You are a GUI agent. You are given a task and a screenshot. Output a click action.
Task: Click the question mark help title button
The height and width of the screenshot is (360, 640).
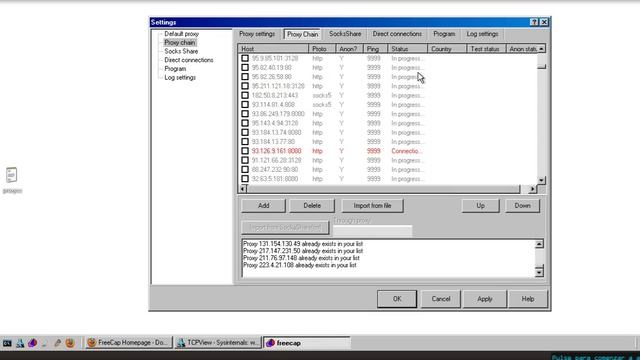[x=534, y=22]
